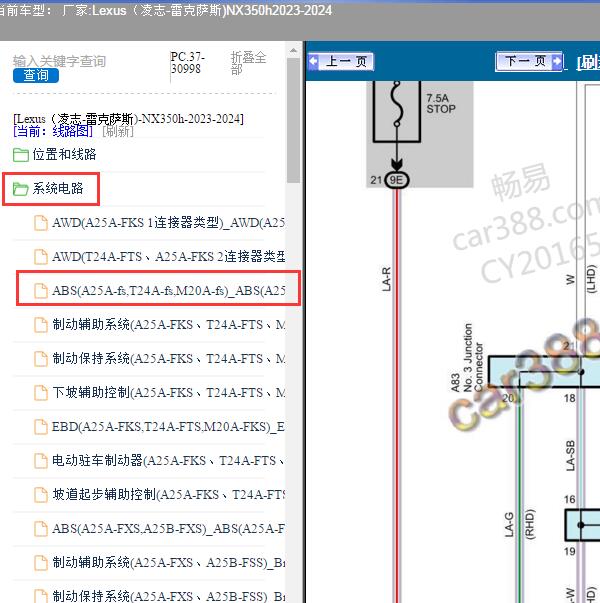Click the document icon beside 坡道起步辅助控制
This screenshot has height=603, width=600.
[41, 495]
